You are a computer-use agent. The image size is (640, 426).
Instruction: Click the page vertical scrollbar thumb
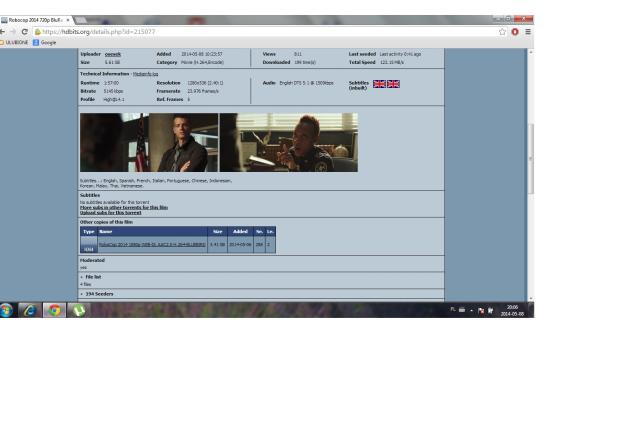(531, 159)
